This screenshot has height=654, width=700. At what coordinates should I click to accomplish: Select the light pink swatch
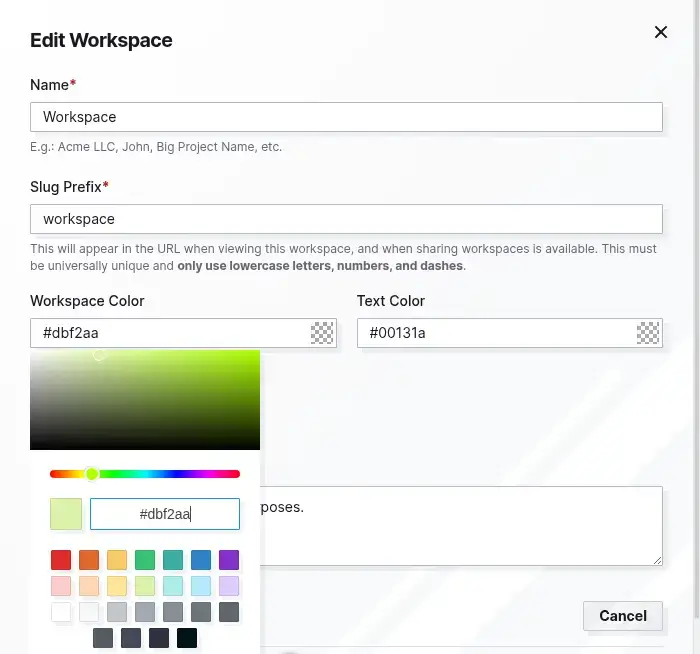[x=61, y=586]
